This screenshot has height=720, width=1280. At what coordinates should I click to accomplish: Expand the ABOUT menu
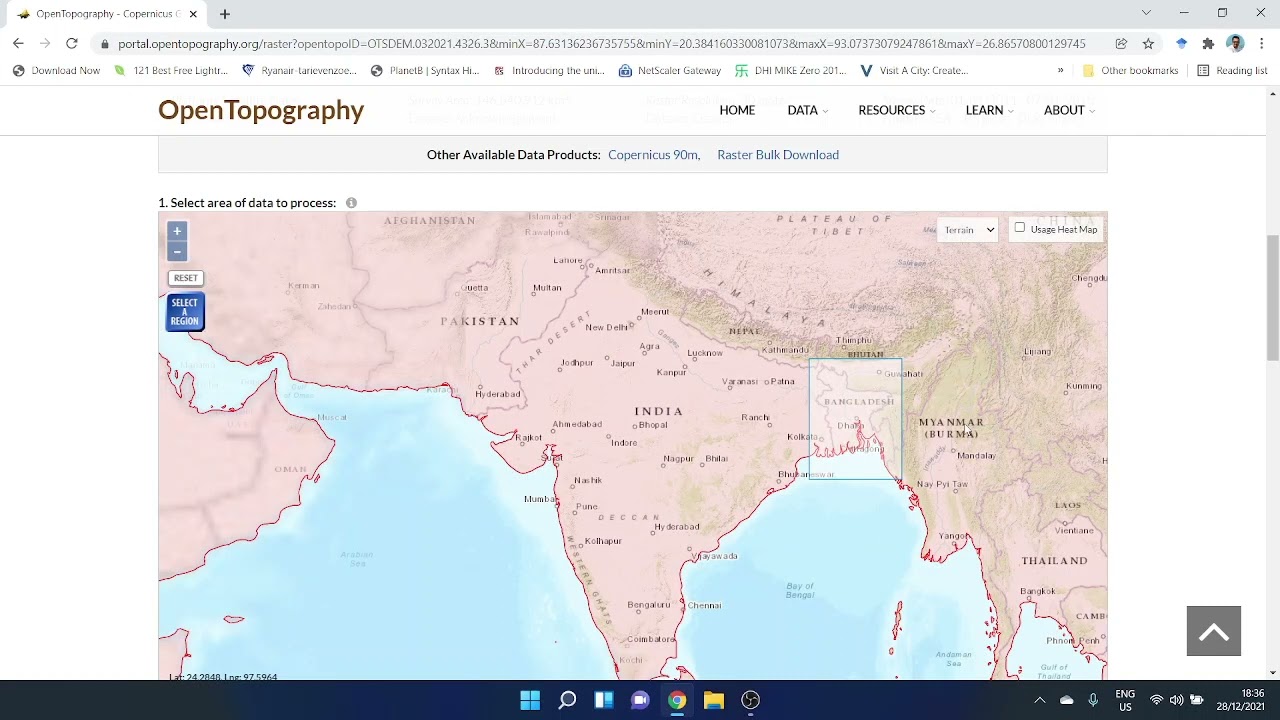1069,110
